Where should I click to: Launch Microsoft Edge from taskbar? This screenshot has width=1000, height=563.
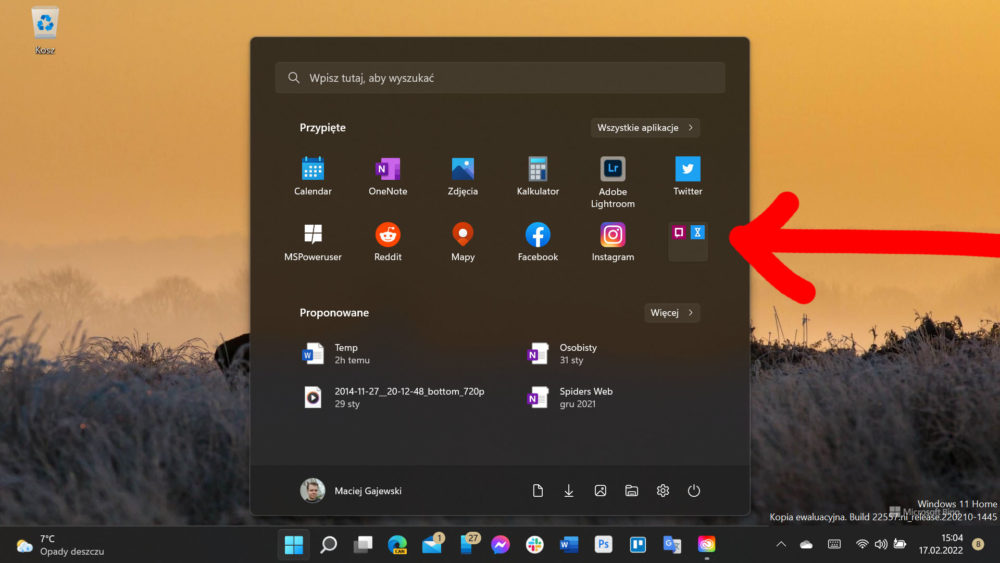(x=397, y=545)
